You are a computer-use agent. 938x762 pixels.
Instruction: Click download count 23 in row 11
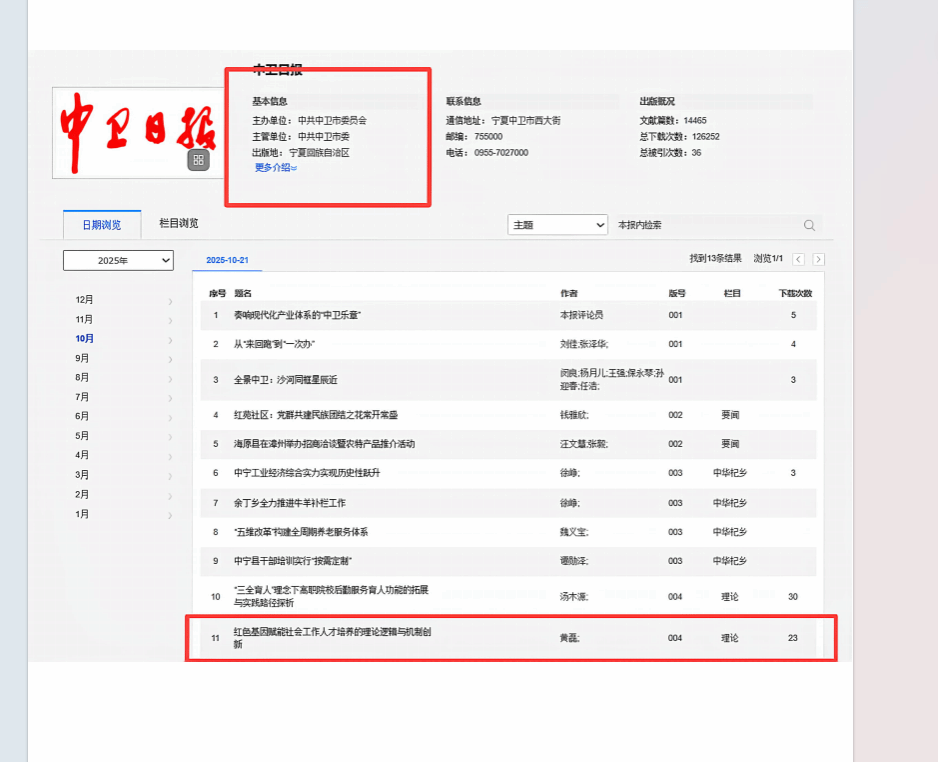coord(793,638)
